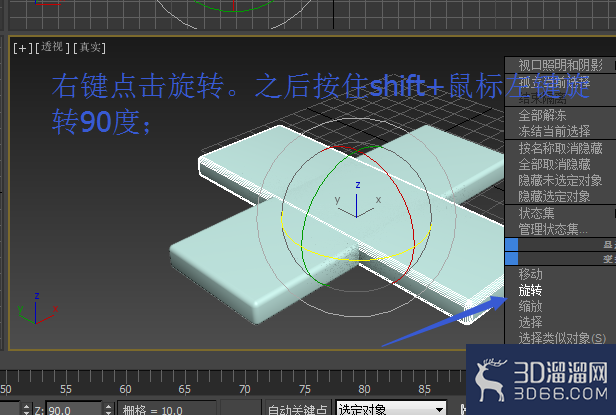Click frame 85 on the time ruler

point(424,389)
